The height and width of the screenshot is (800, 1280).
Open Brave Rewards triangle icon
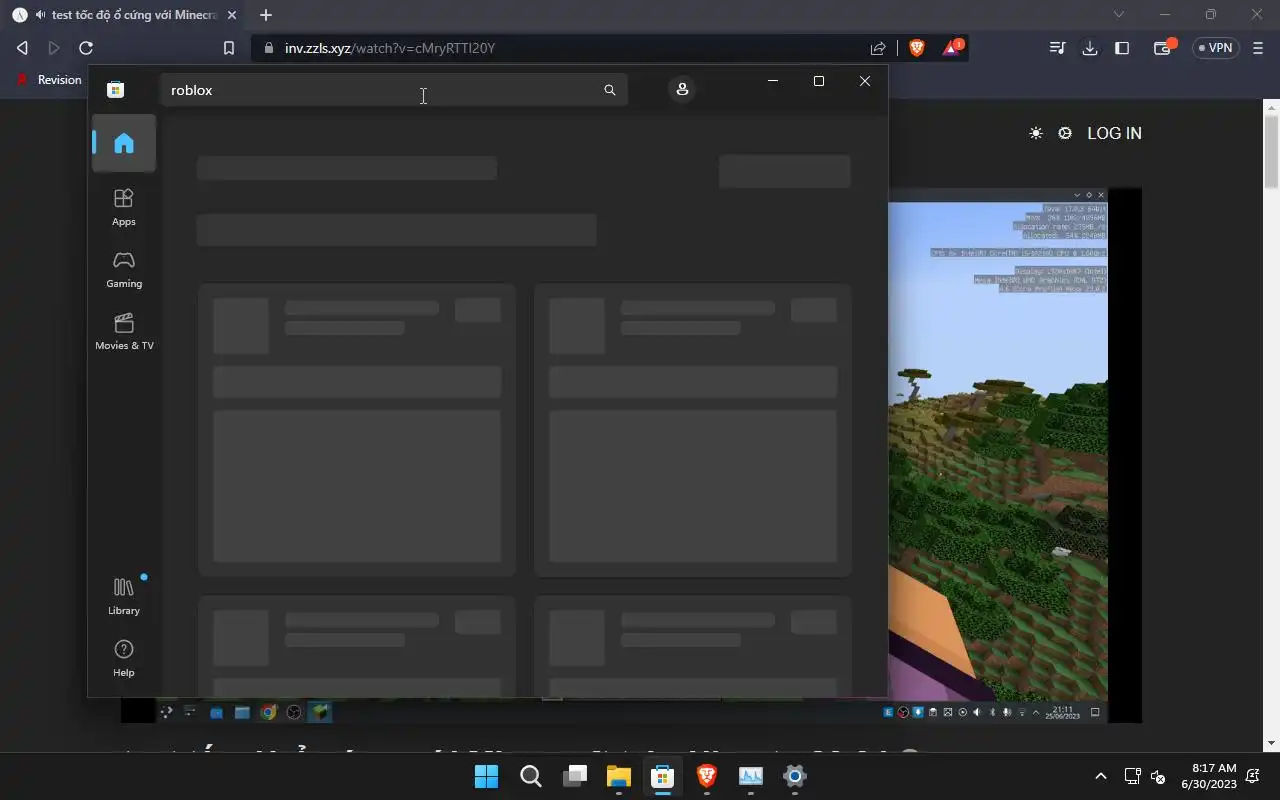[952, 48]
